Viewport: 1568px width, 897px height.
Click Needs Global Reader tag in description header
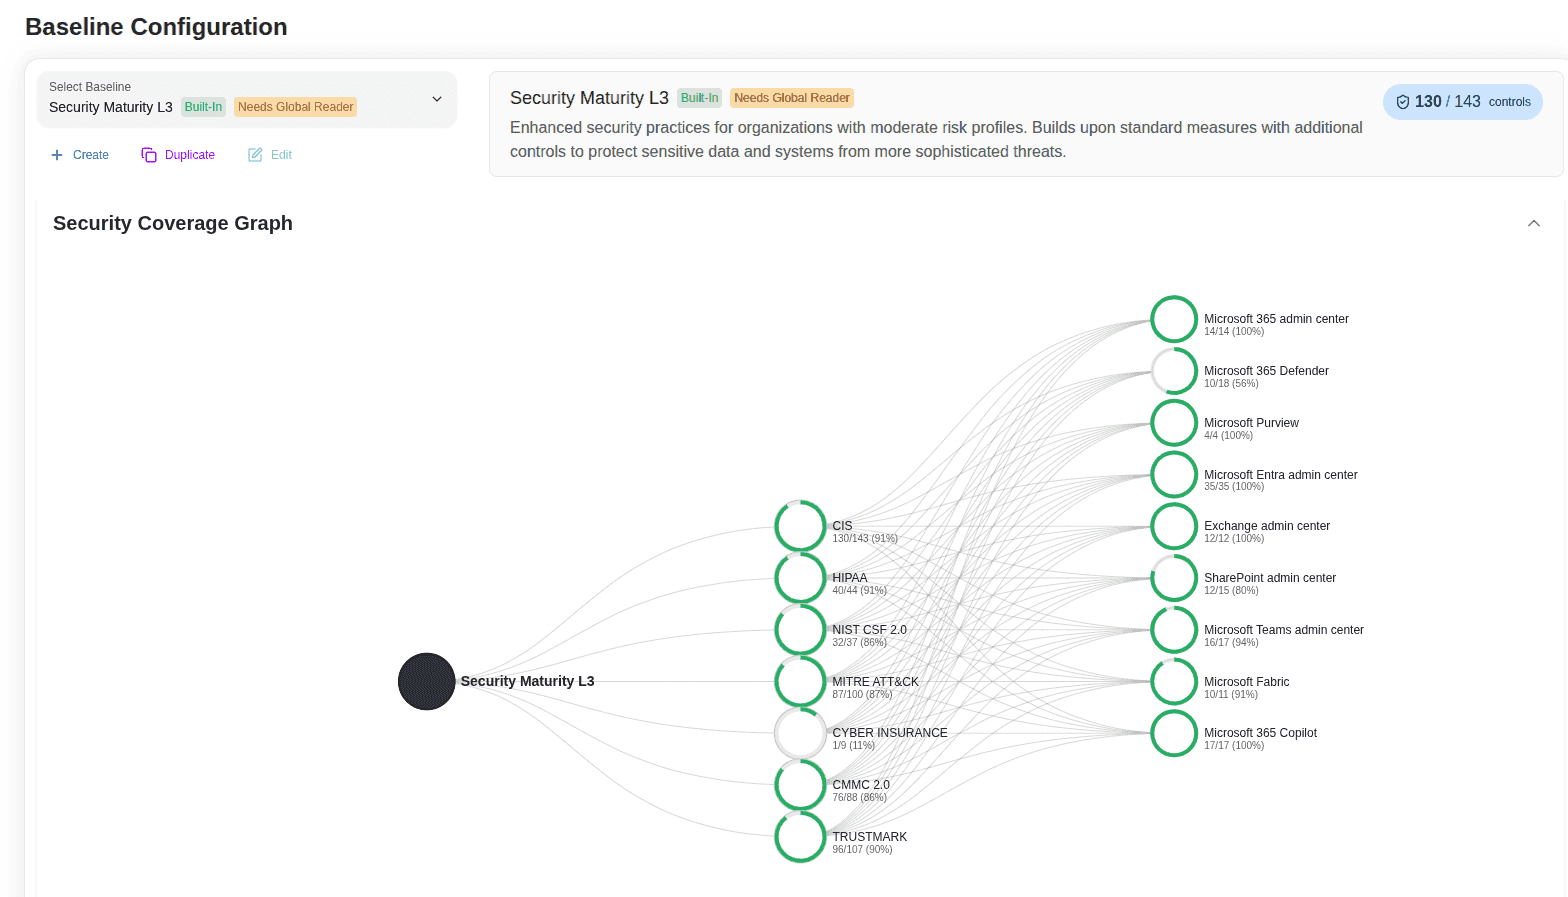pyautogui.click(x=792, y=98)
